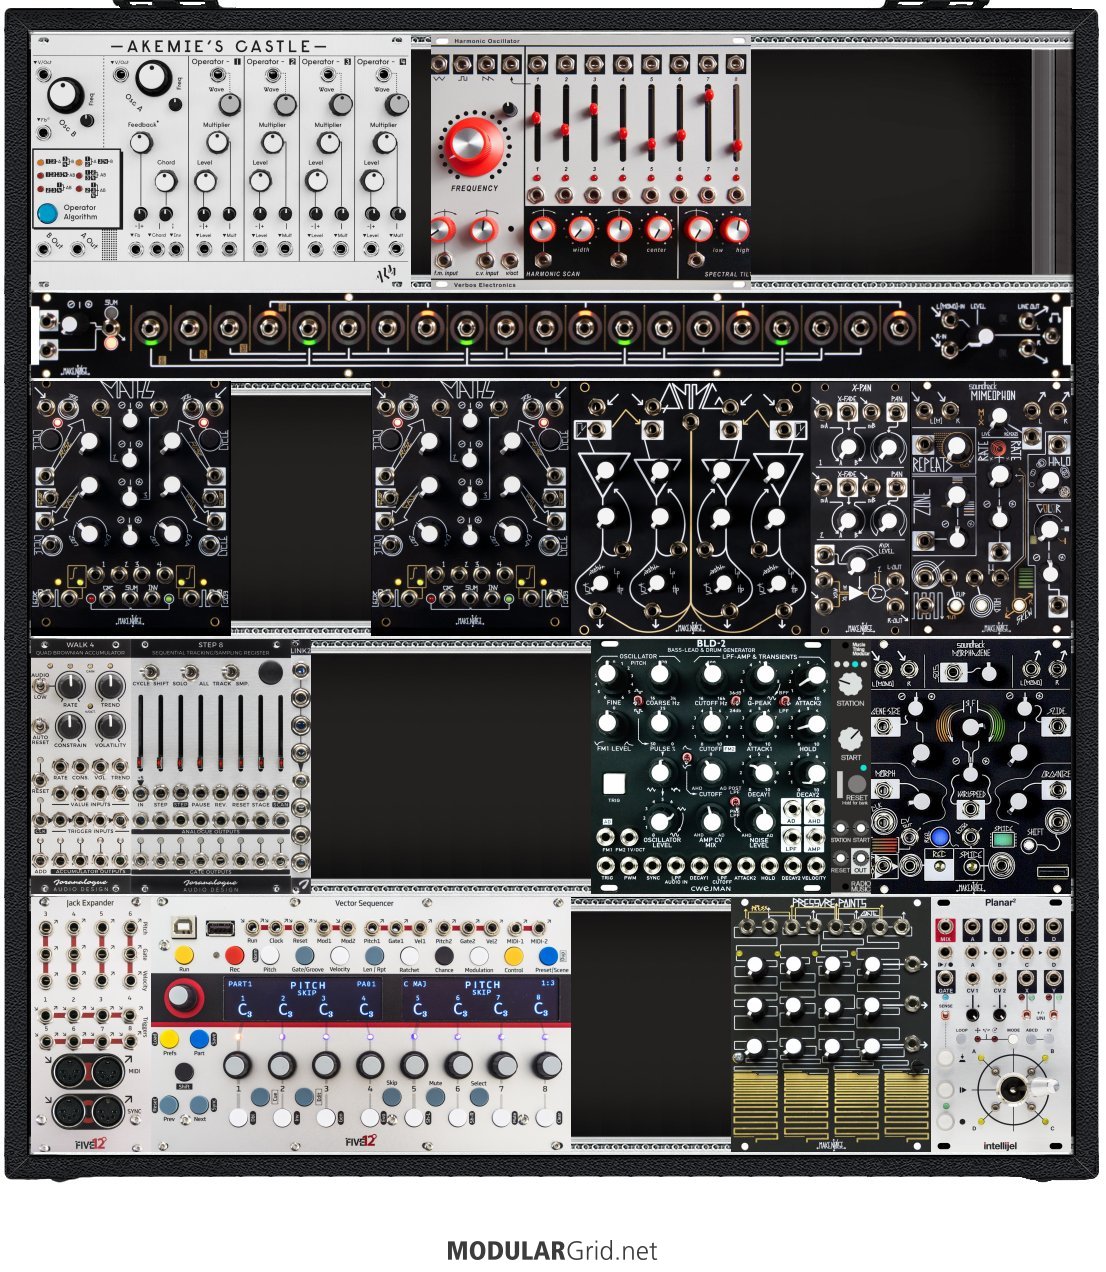
Task: Click yellow Run button on Vector Sequencer
Action: click(184, 955)
